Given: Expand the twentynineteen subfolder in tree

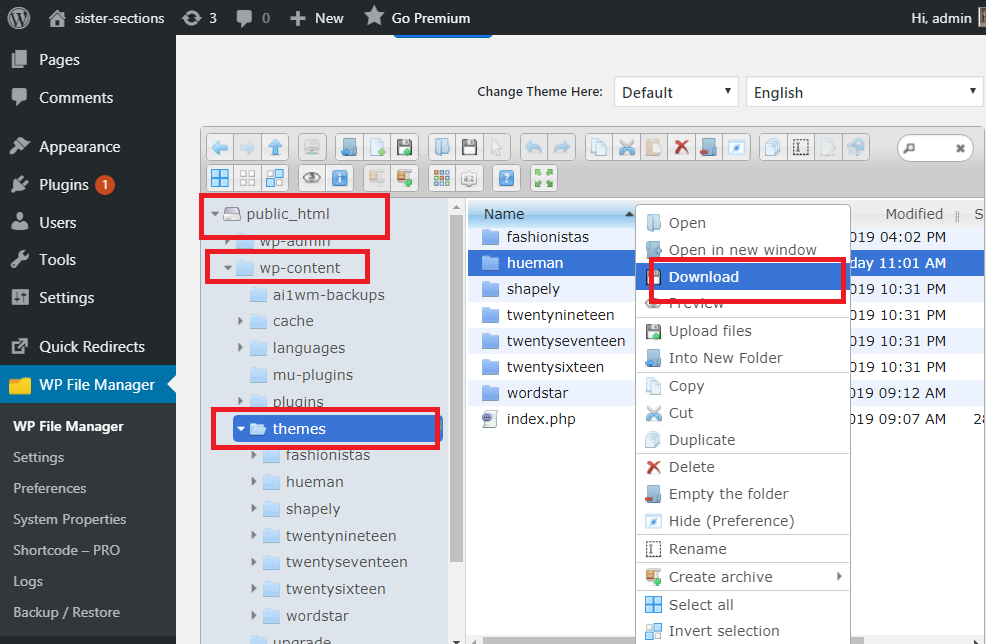Looking at the screenshot, I should coord(253,535).
